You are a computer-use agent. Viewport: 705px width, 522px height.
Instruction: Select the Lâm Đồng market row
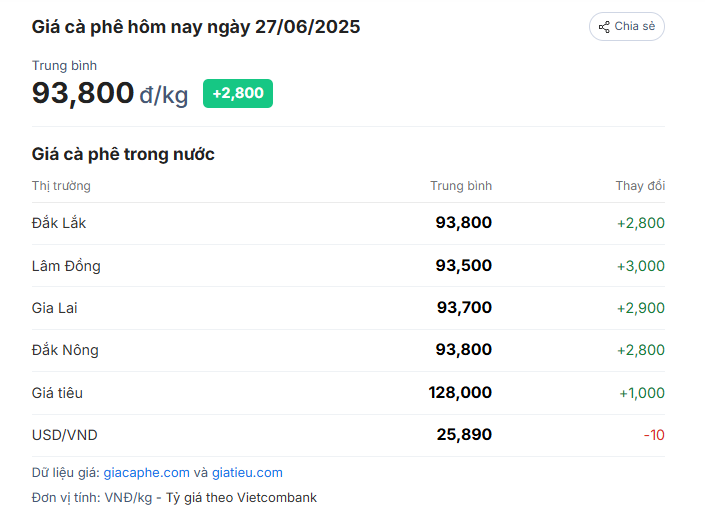click(x=348, y=266)
